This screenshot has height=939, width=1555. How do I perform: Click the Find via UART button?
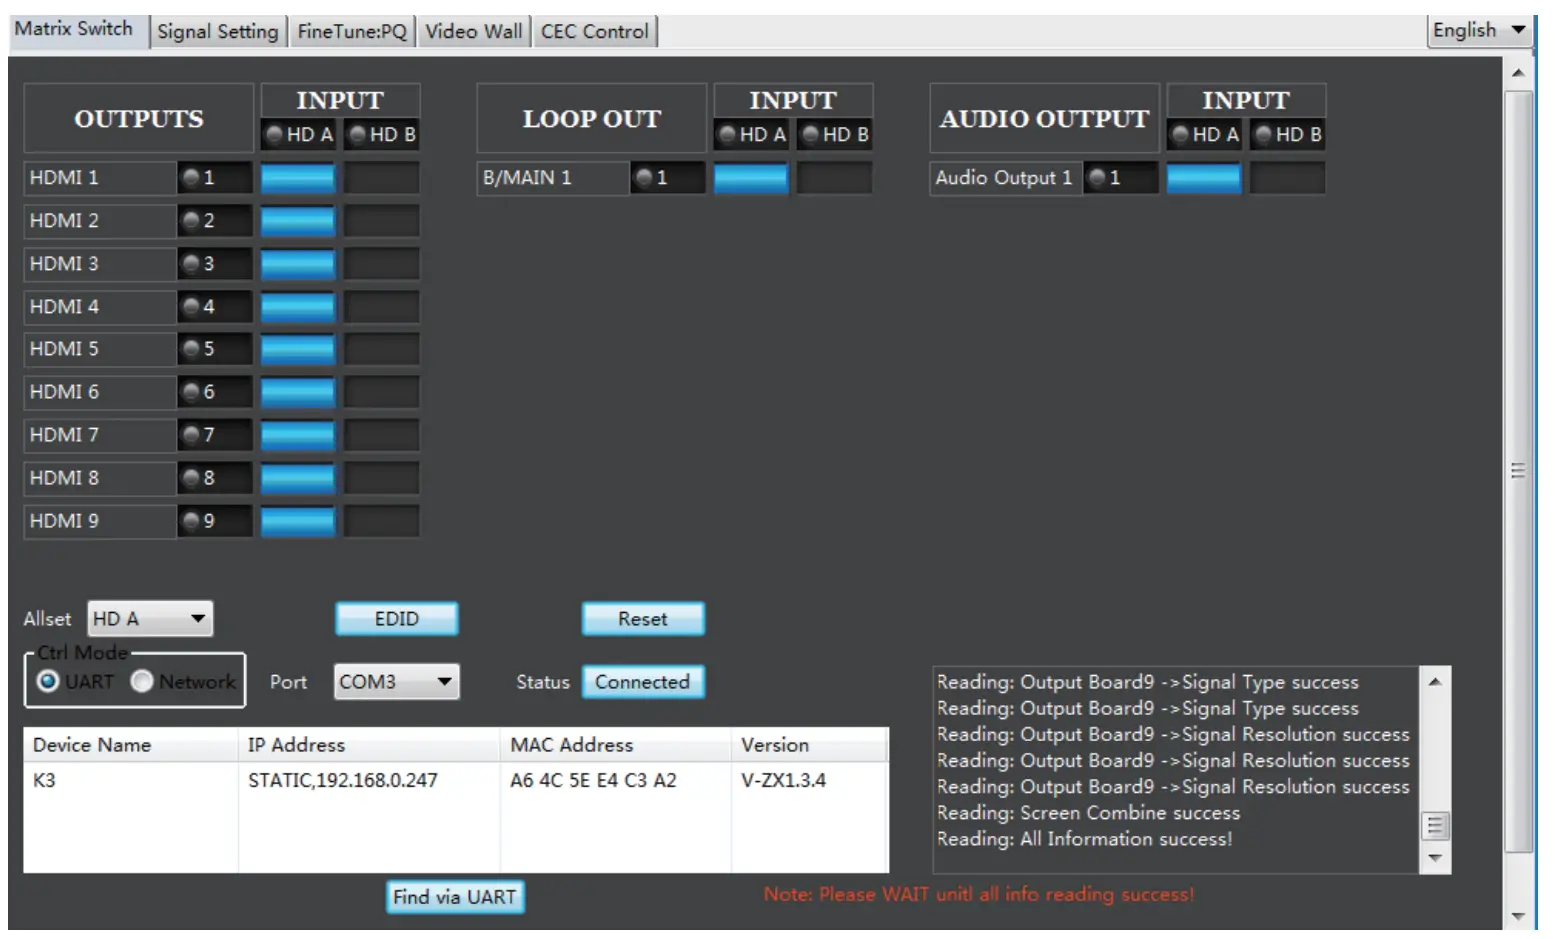[x=454, y=897]
